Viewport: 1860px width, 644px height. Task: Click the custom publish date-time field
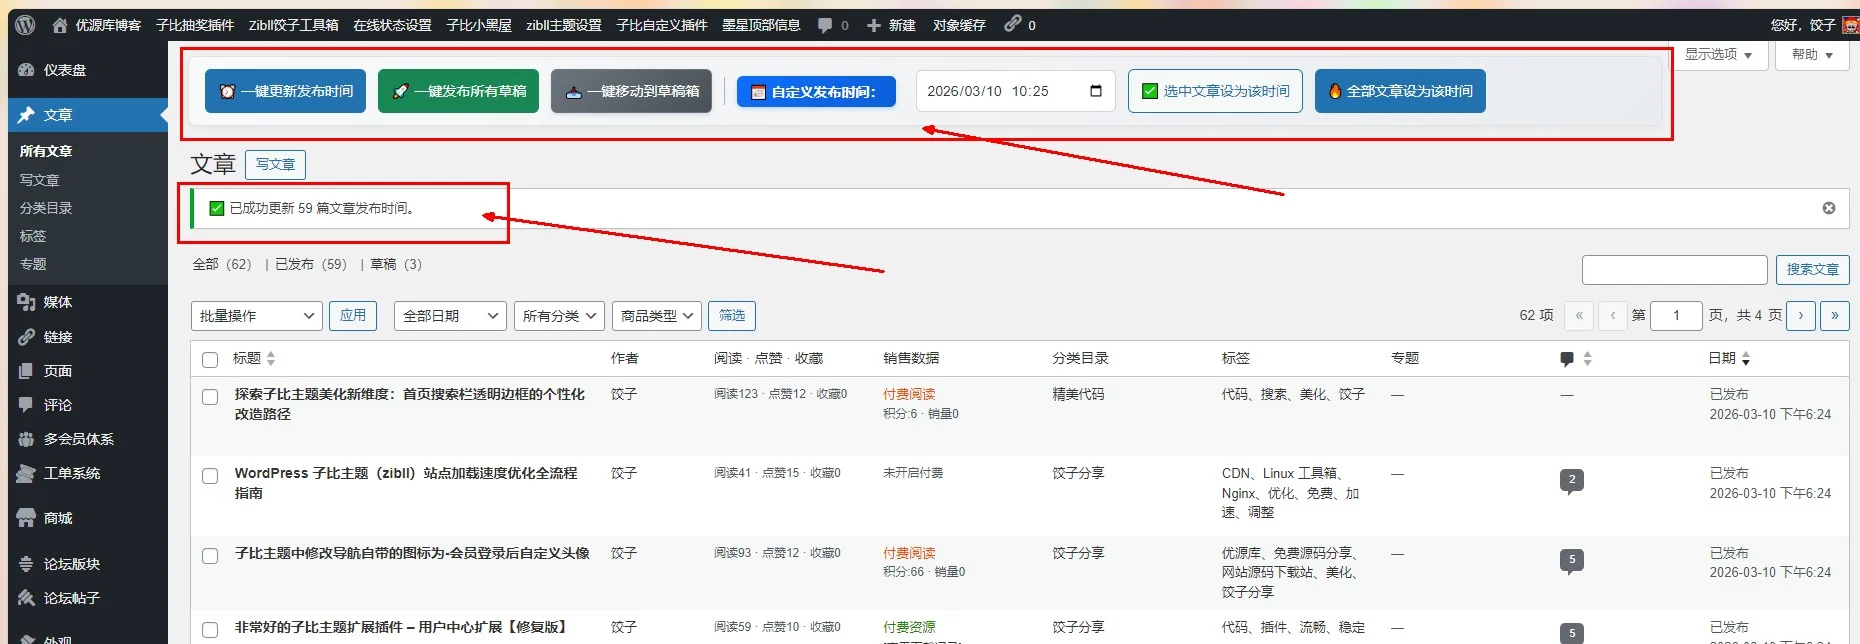point(1015,91)
